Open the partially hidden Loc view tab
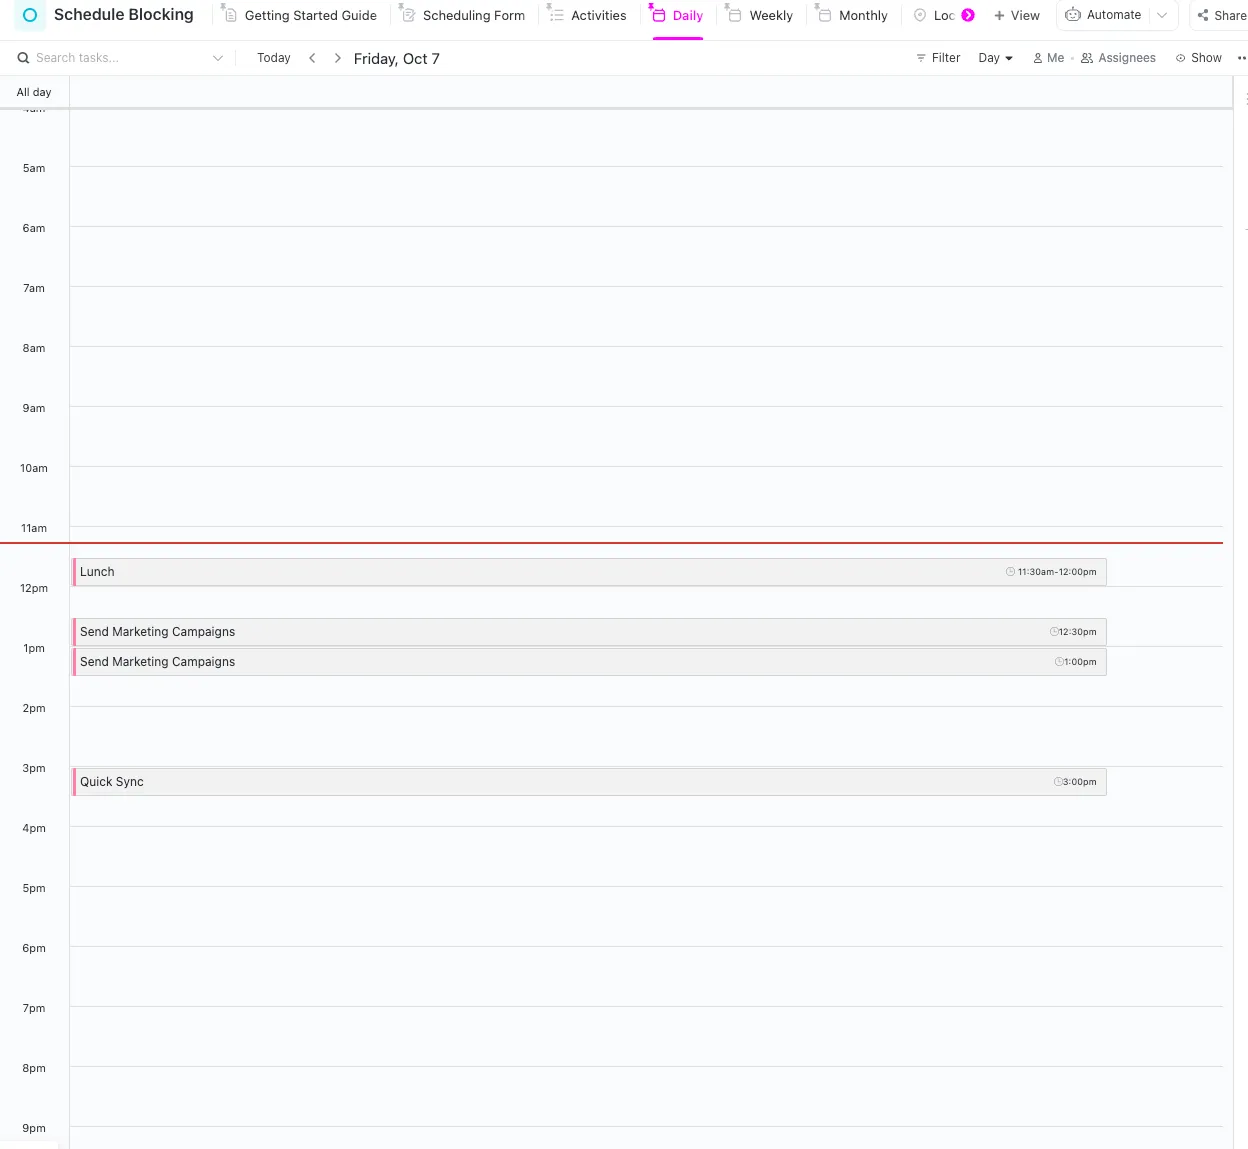 click(x=935, y=15)
